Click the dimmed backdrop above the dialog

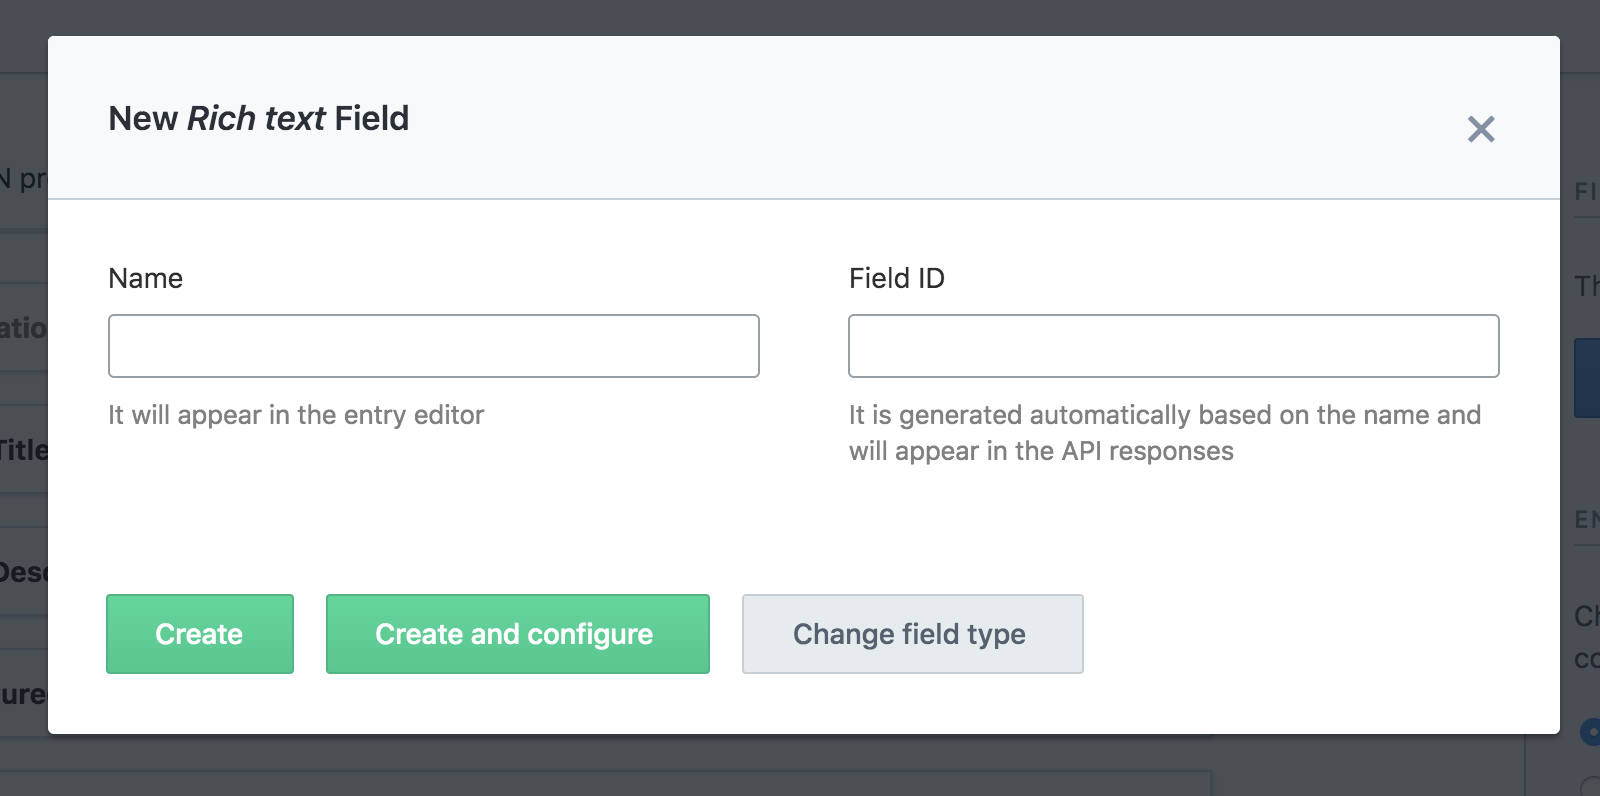[800, 16]
